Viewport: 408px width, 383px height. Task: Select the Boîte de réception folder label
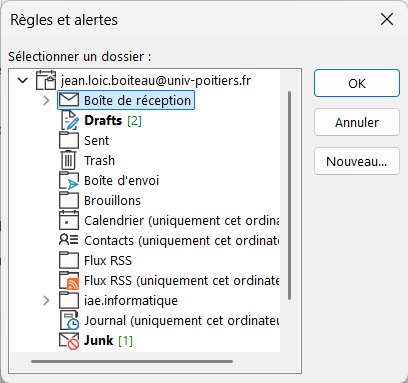[x=137, y=100]
